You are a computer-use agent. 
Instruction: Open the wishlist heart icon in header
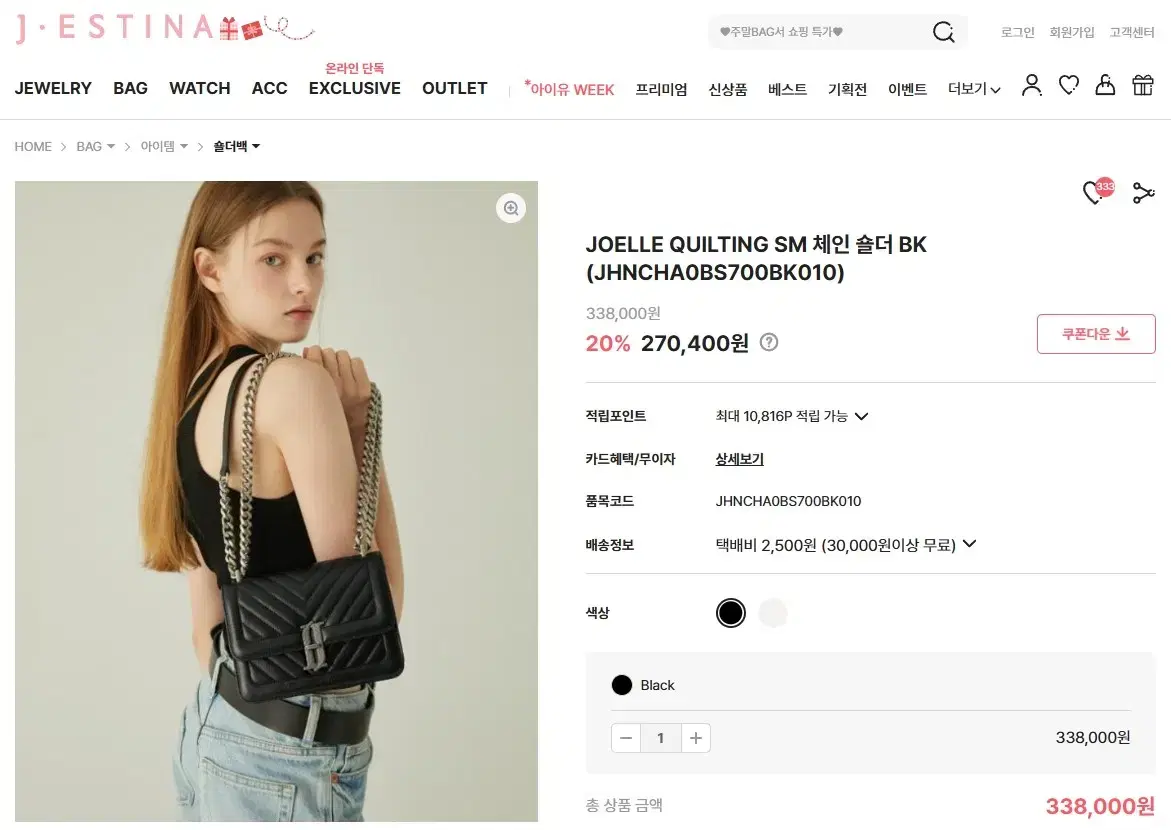point(1069,85)
